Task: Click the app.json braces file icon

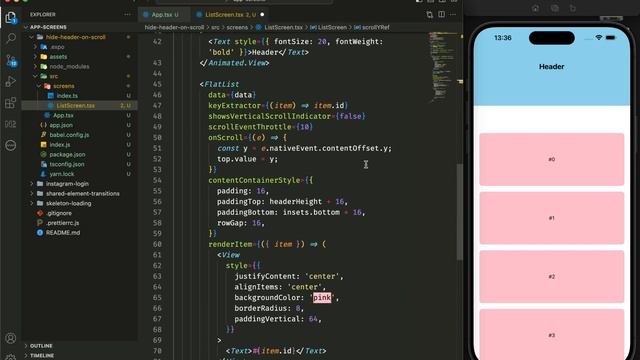Action: (43, 125)
